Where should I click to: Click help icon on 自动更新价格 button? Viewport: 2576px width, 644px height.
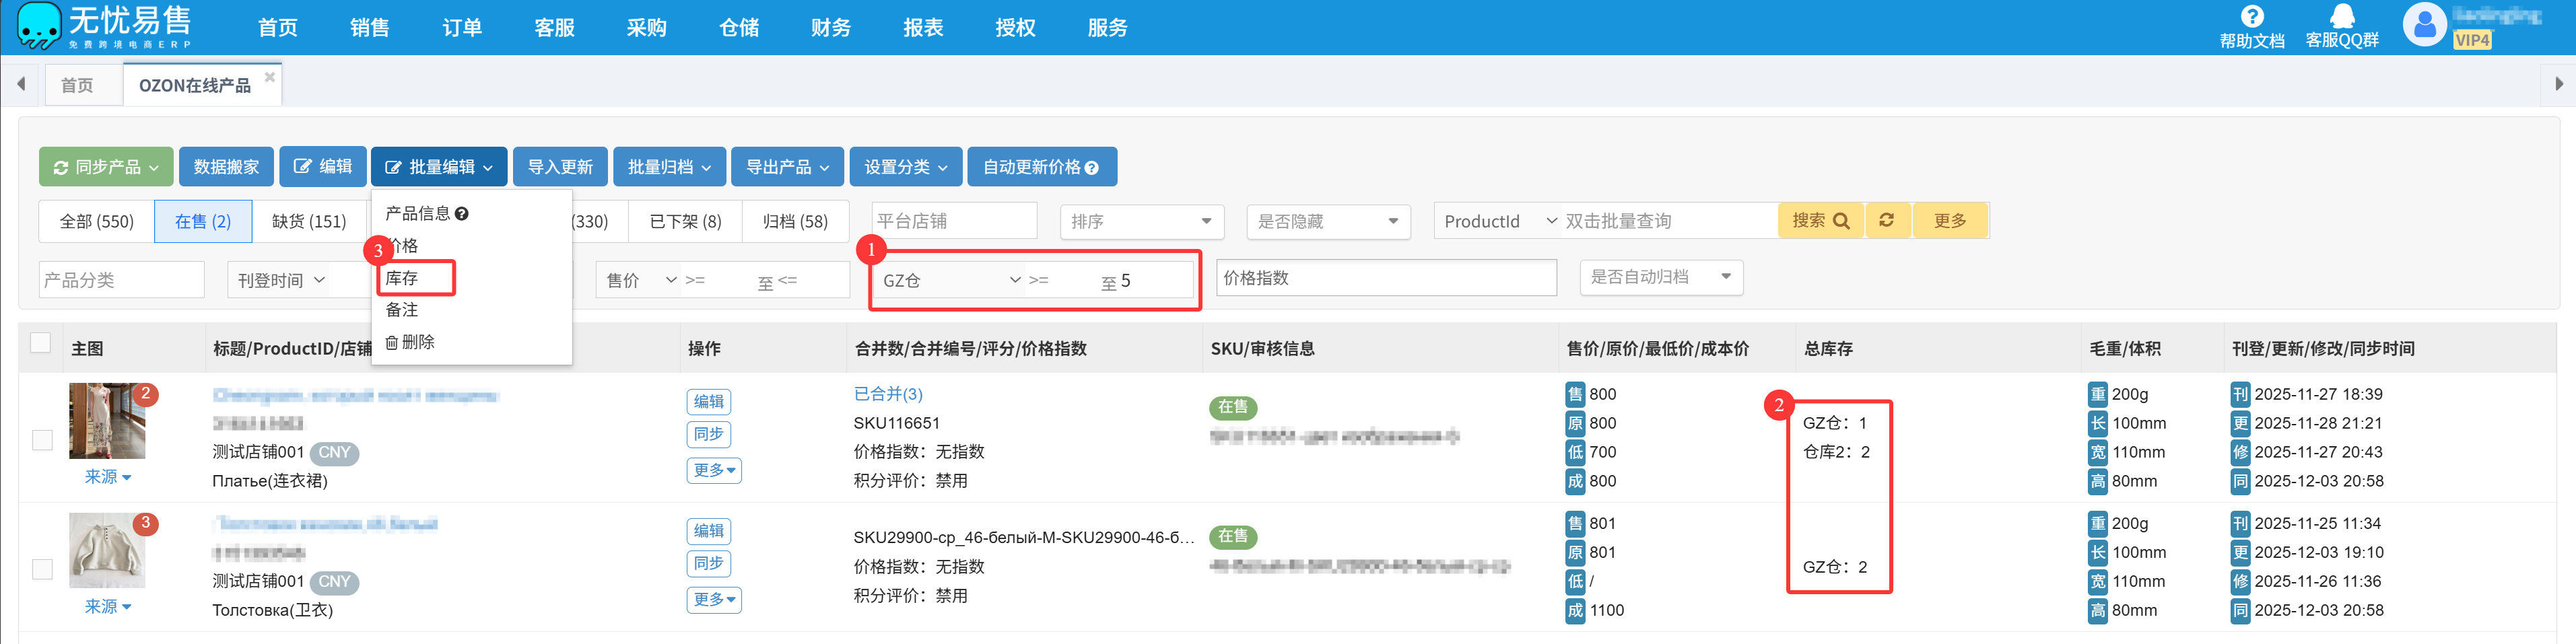pyautogui.click(x=1092, y=168)
